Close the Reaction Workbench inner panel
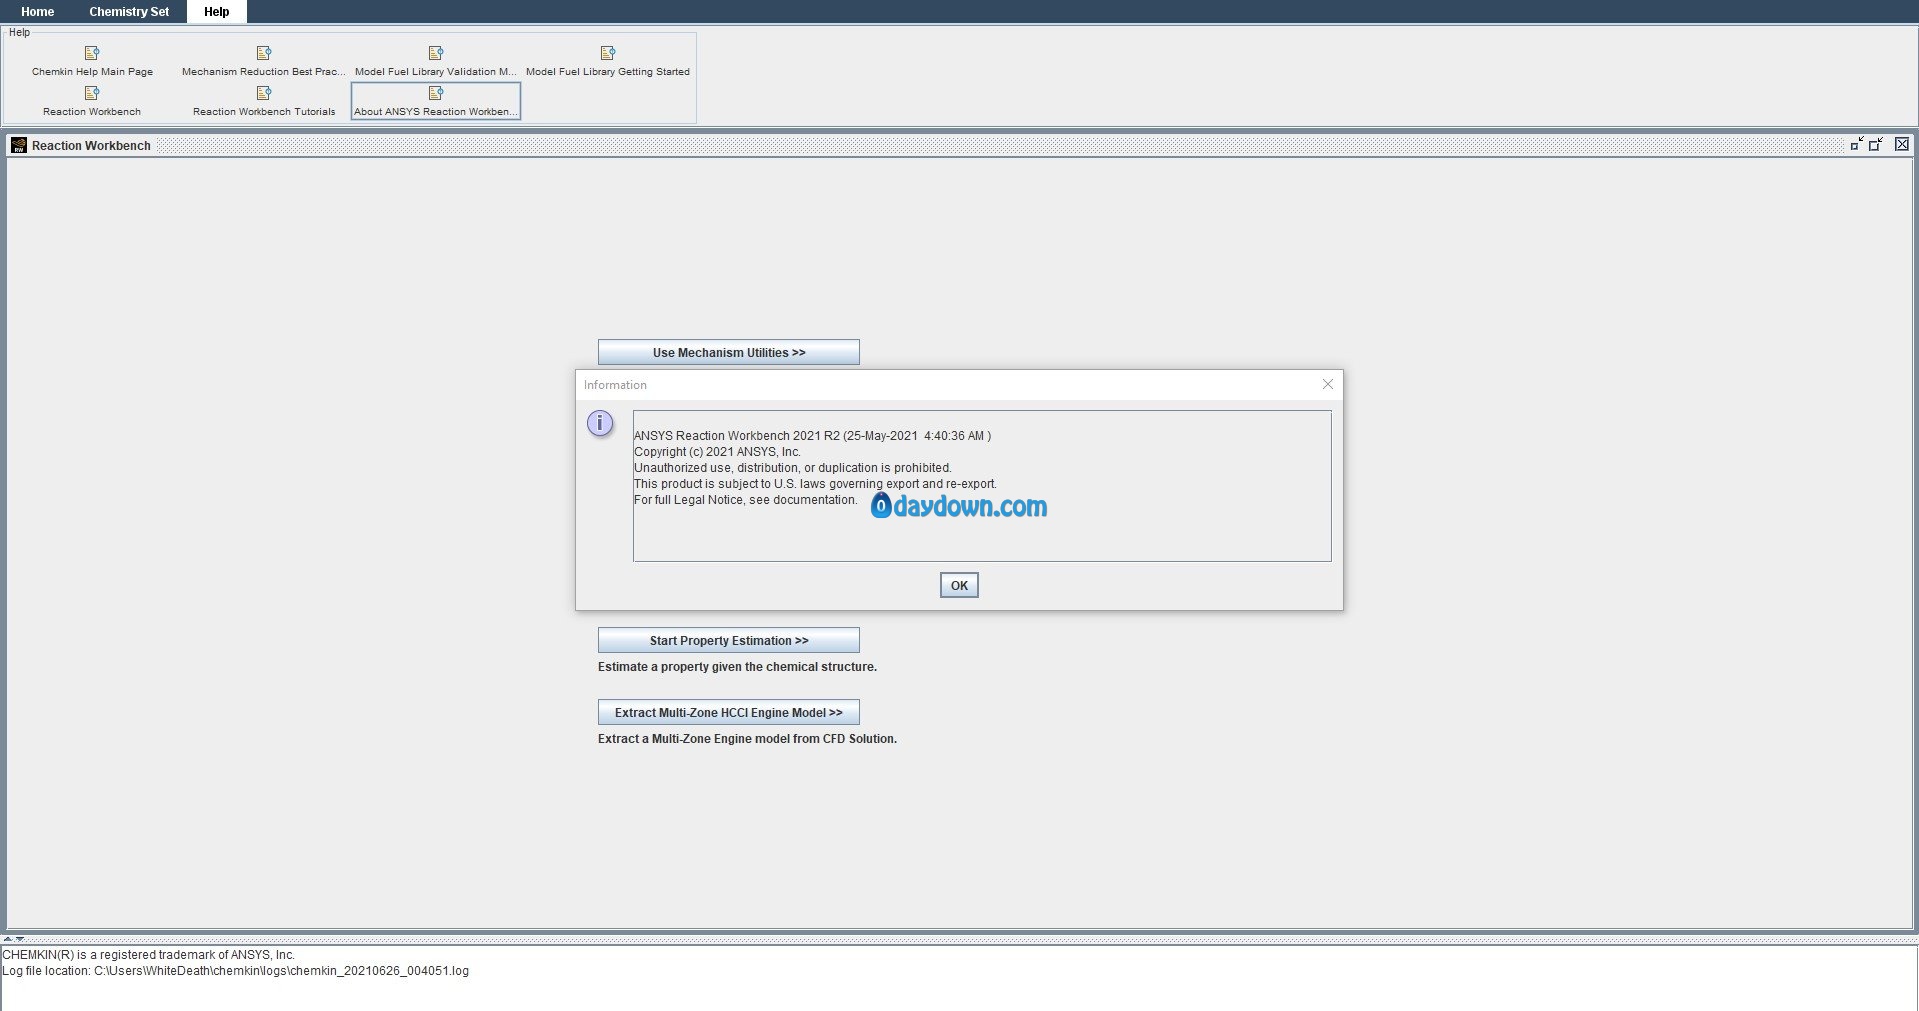This screenshot has height=1011, width=1919. tap(1902, 144)
